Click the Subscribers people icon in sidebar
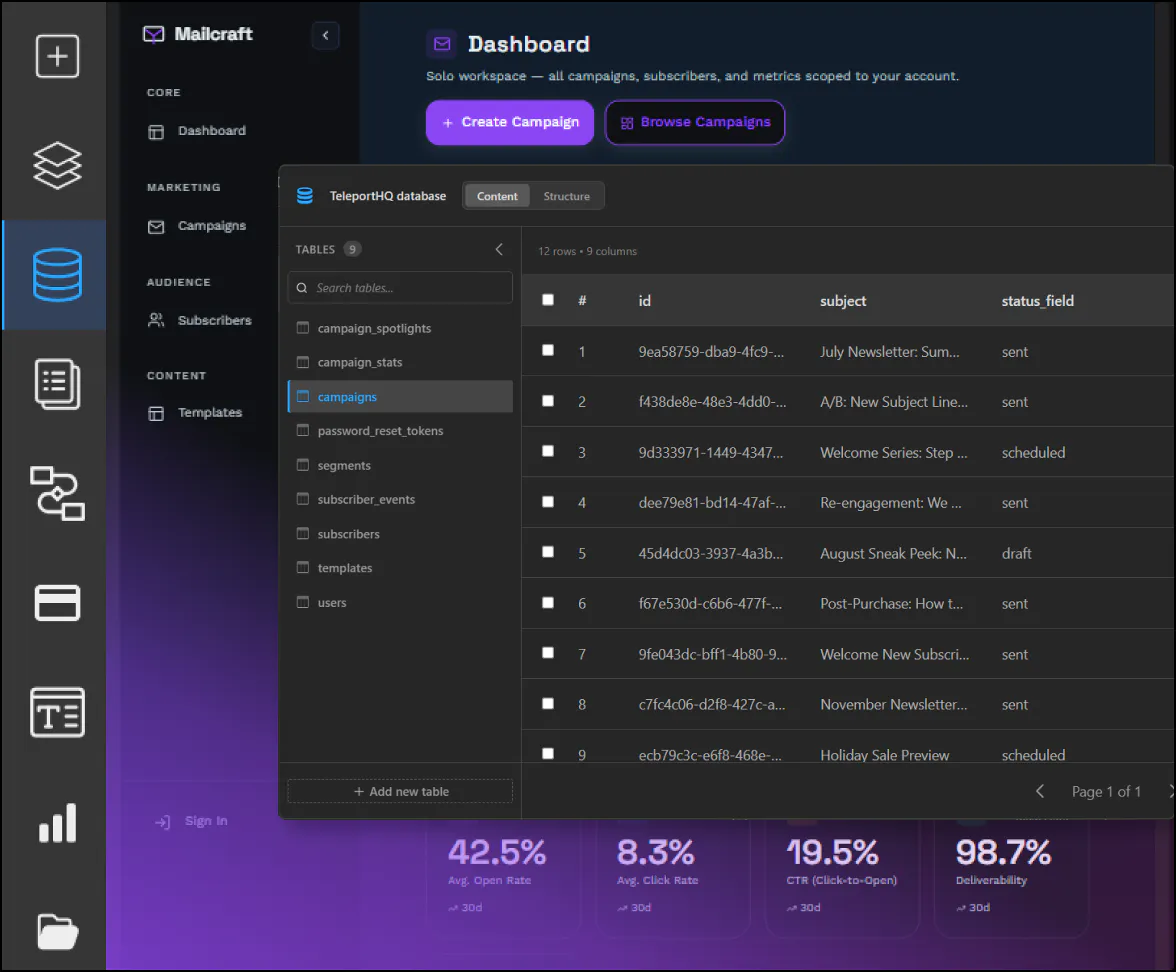Image resolution: width=1176 pixels, height=972 pixels. click(156, 320)
